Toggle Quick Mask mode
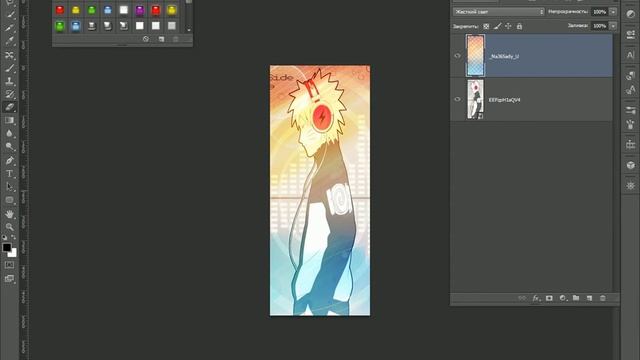640x360 pixels. 9,265
